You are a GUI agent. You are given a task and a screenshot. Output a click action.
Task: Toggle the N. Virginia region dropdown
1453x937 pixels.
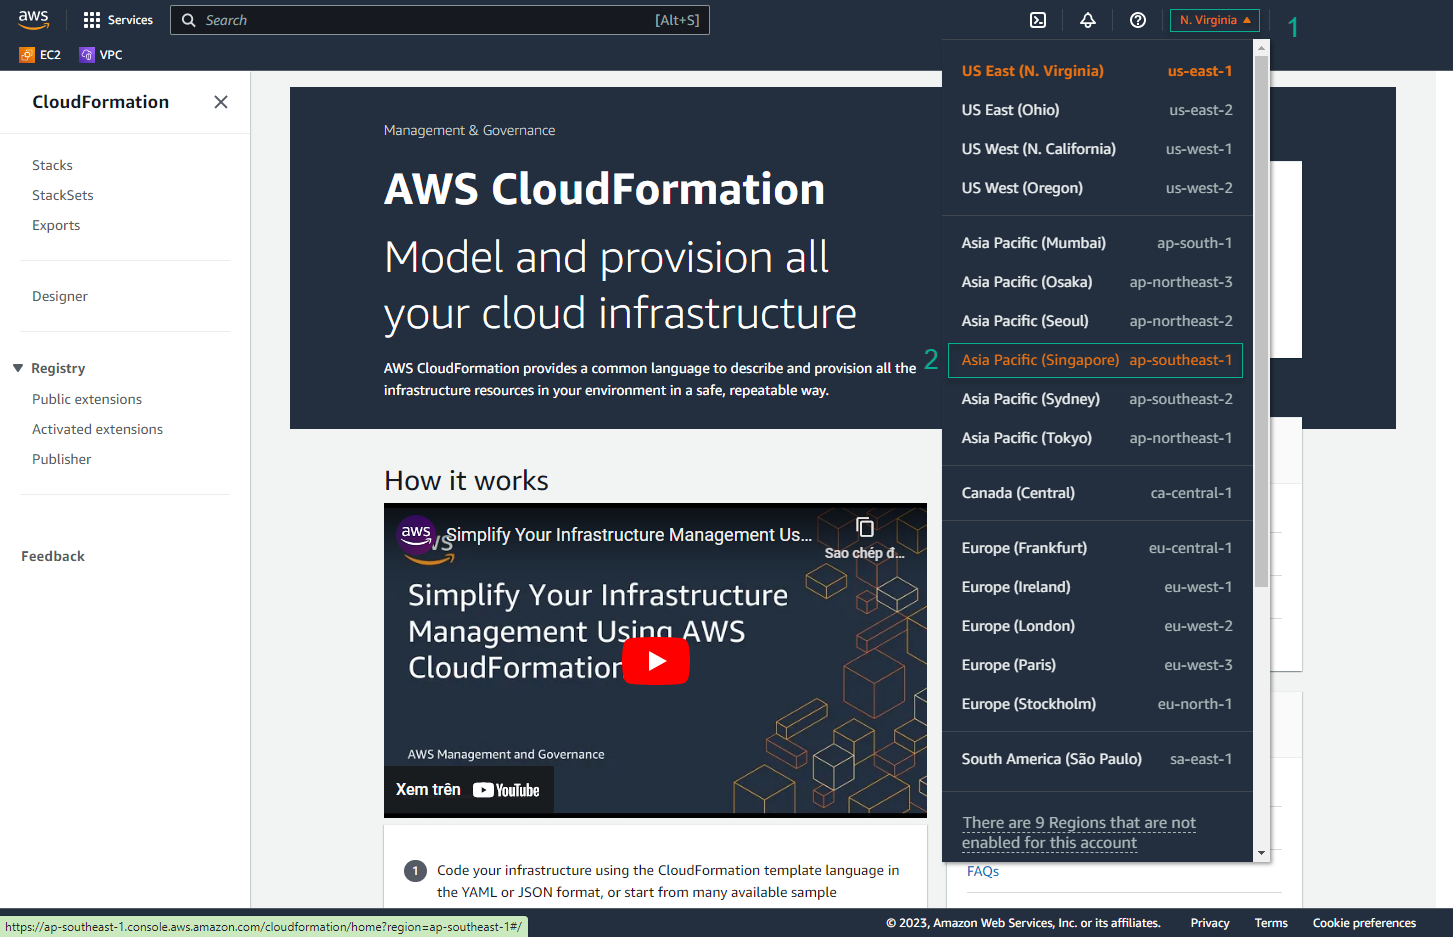[1214, 20]
